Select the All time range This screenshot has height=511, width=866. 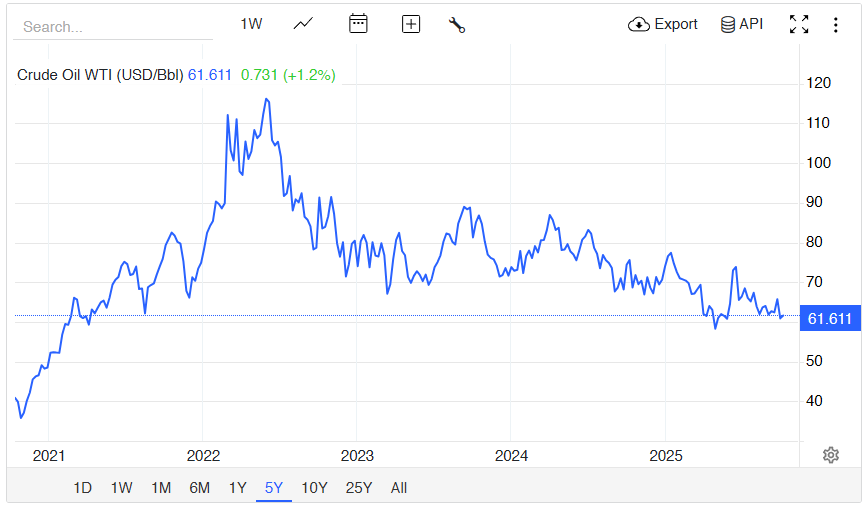[399, 488]
